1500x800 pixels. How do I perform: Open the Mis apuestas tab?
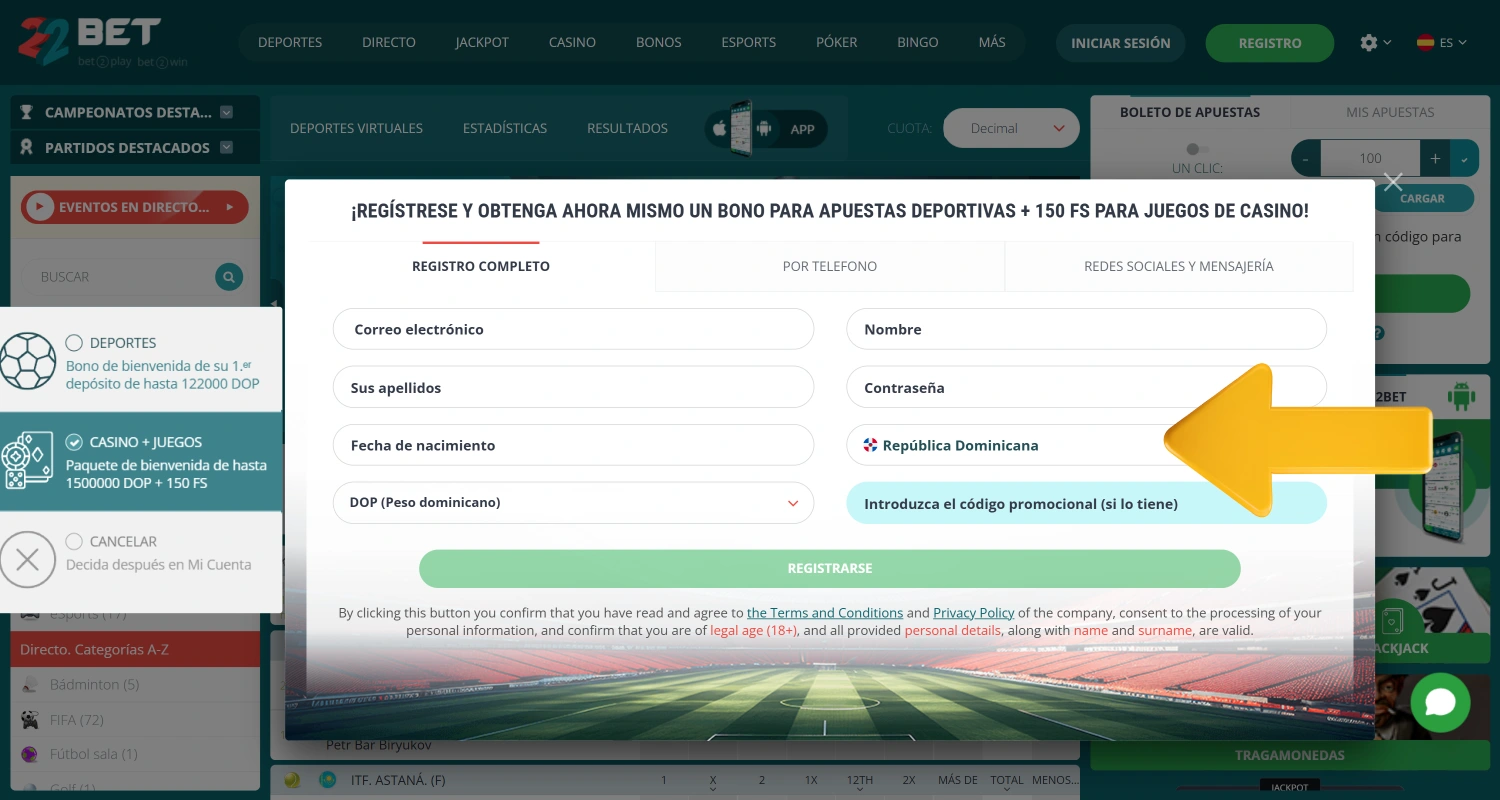coord(1390,112)
